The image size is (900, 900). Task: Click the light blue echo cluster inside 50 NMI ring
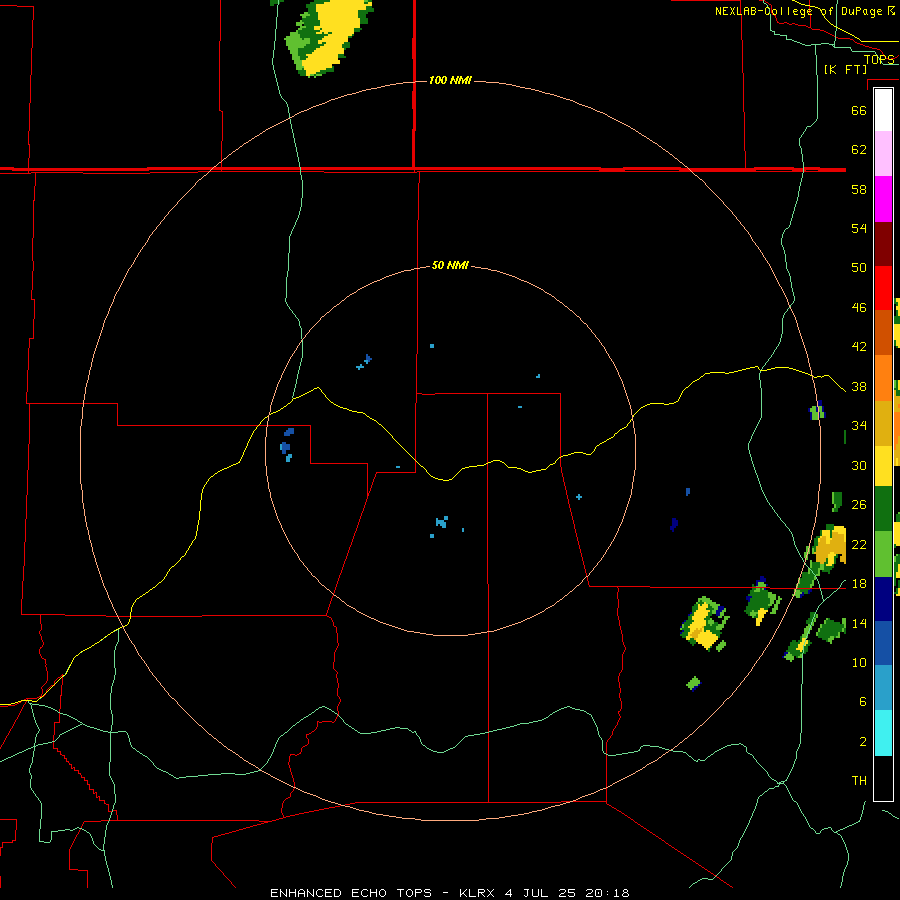pos(441,522)
